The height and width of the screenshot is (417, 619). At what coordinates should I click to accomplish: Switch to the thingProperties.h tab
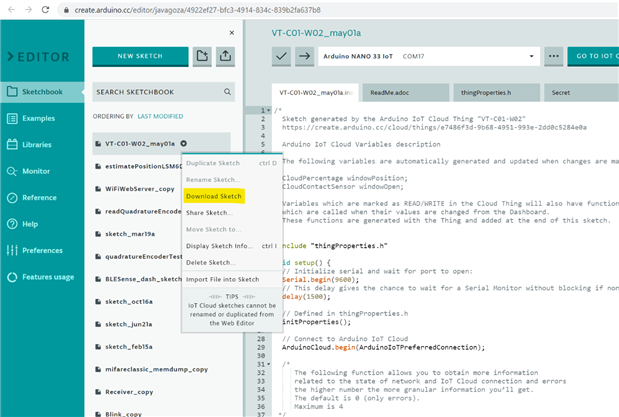point(497,92)
